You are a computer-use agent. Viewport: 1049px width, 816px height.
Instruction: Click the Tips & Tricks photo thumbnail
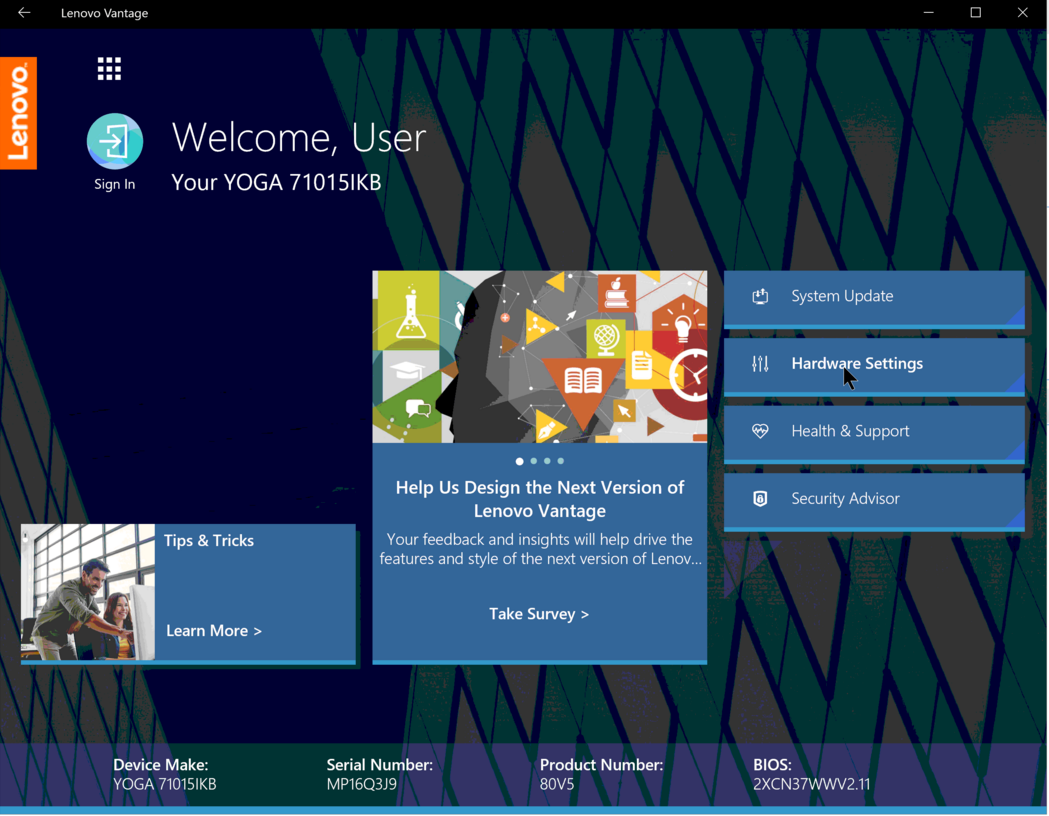[x=88, y=592]
